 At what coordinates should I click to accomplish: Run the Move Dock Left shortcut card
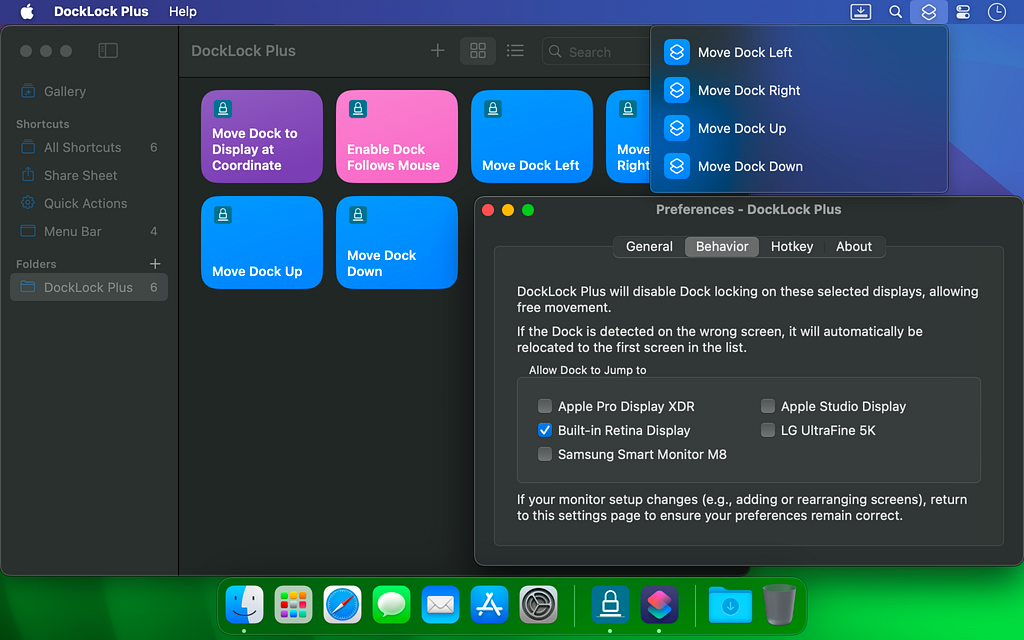click(532, 136)
